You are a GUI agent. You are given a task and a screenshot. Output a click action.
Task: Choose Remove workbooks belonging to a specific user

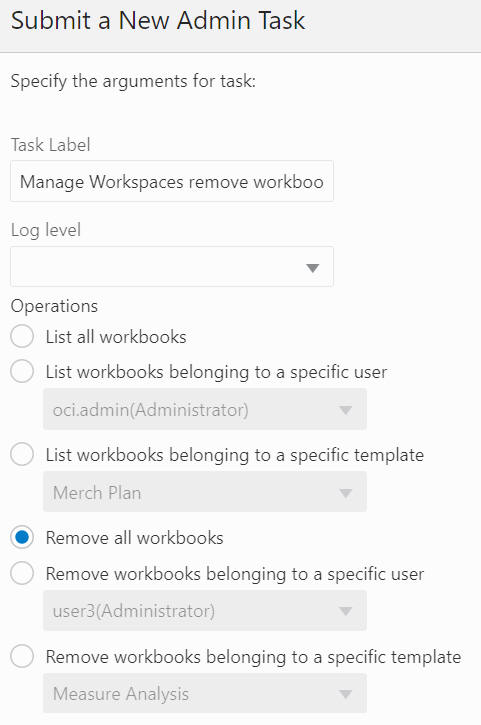pyautogui.click(x=22, y=573)
